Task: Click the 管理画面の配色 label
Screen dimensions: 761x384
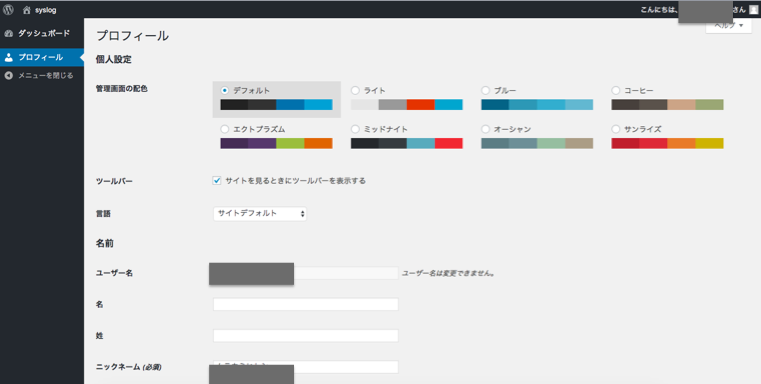Action: (x=122, y=89)
